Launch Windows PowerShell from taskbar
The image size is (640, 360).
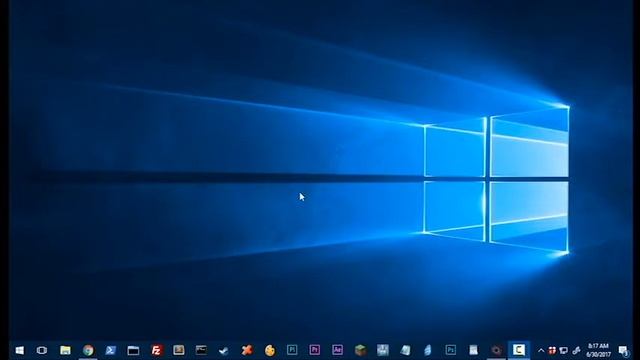click(111, 350)
